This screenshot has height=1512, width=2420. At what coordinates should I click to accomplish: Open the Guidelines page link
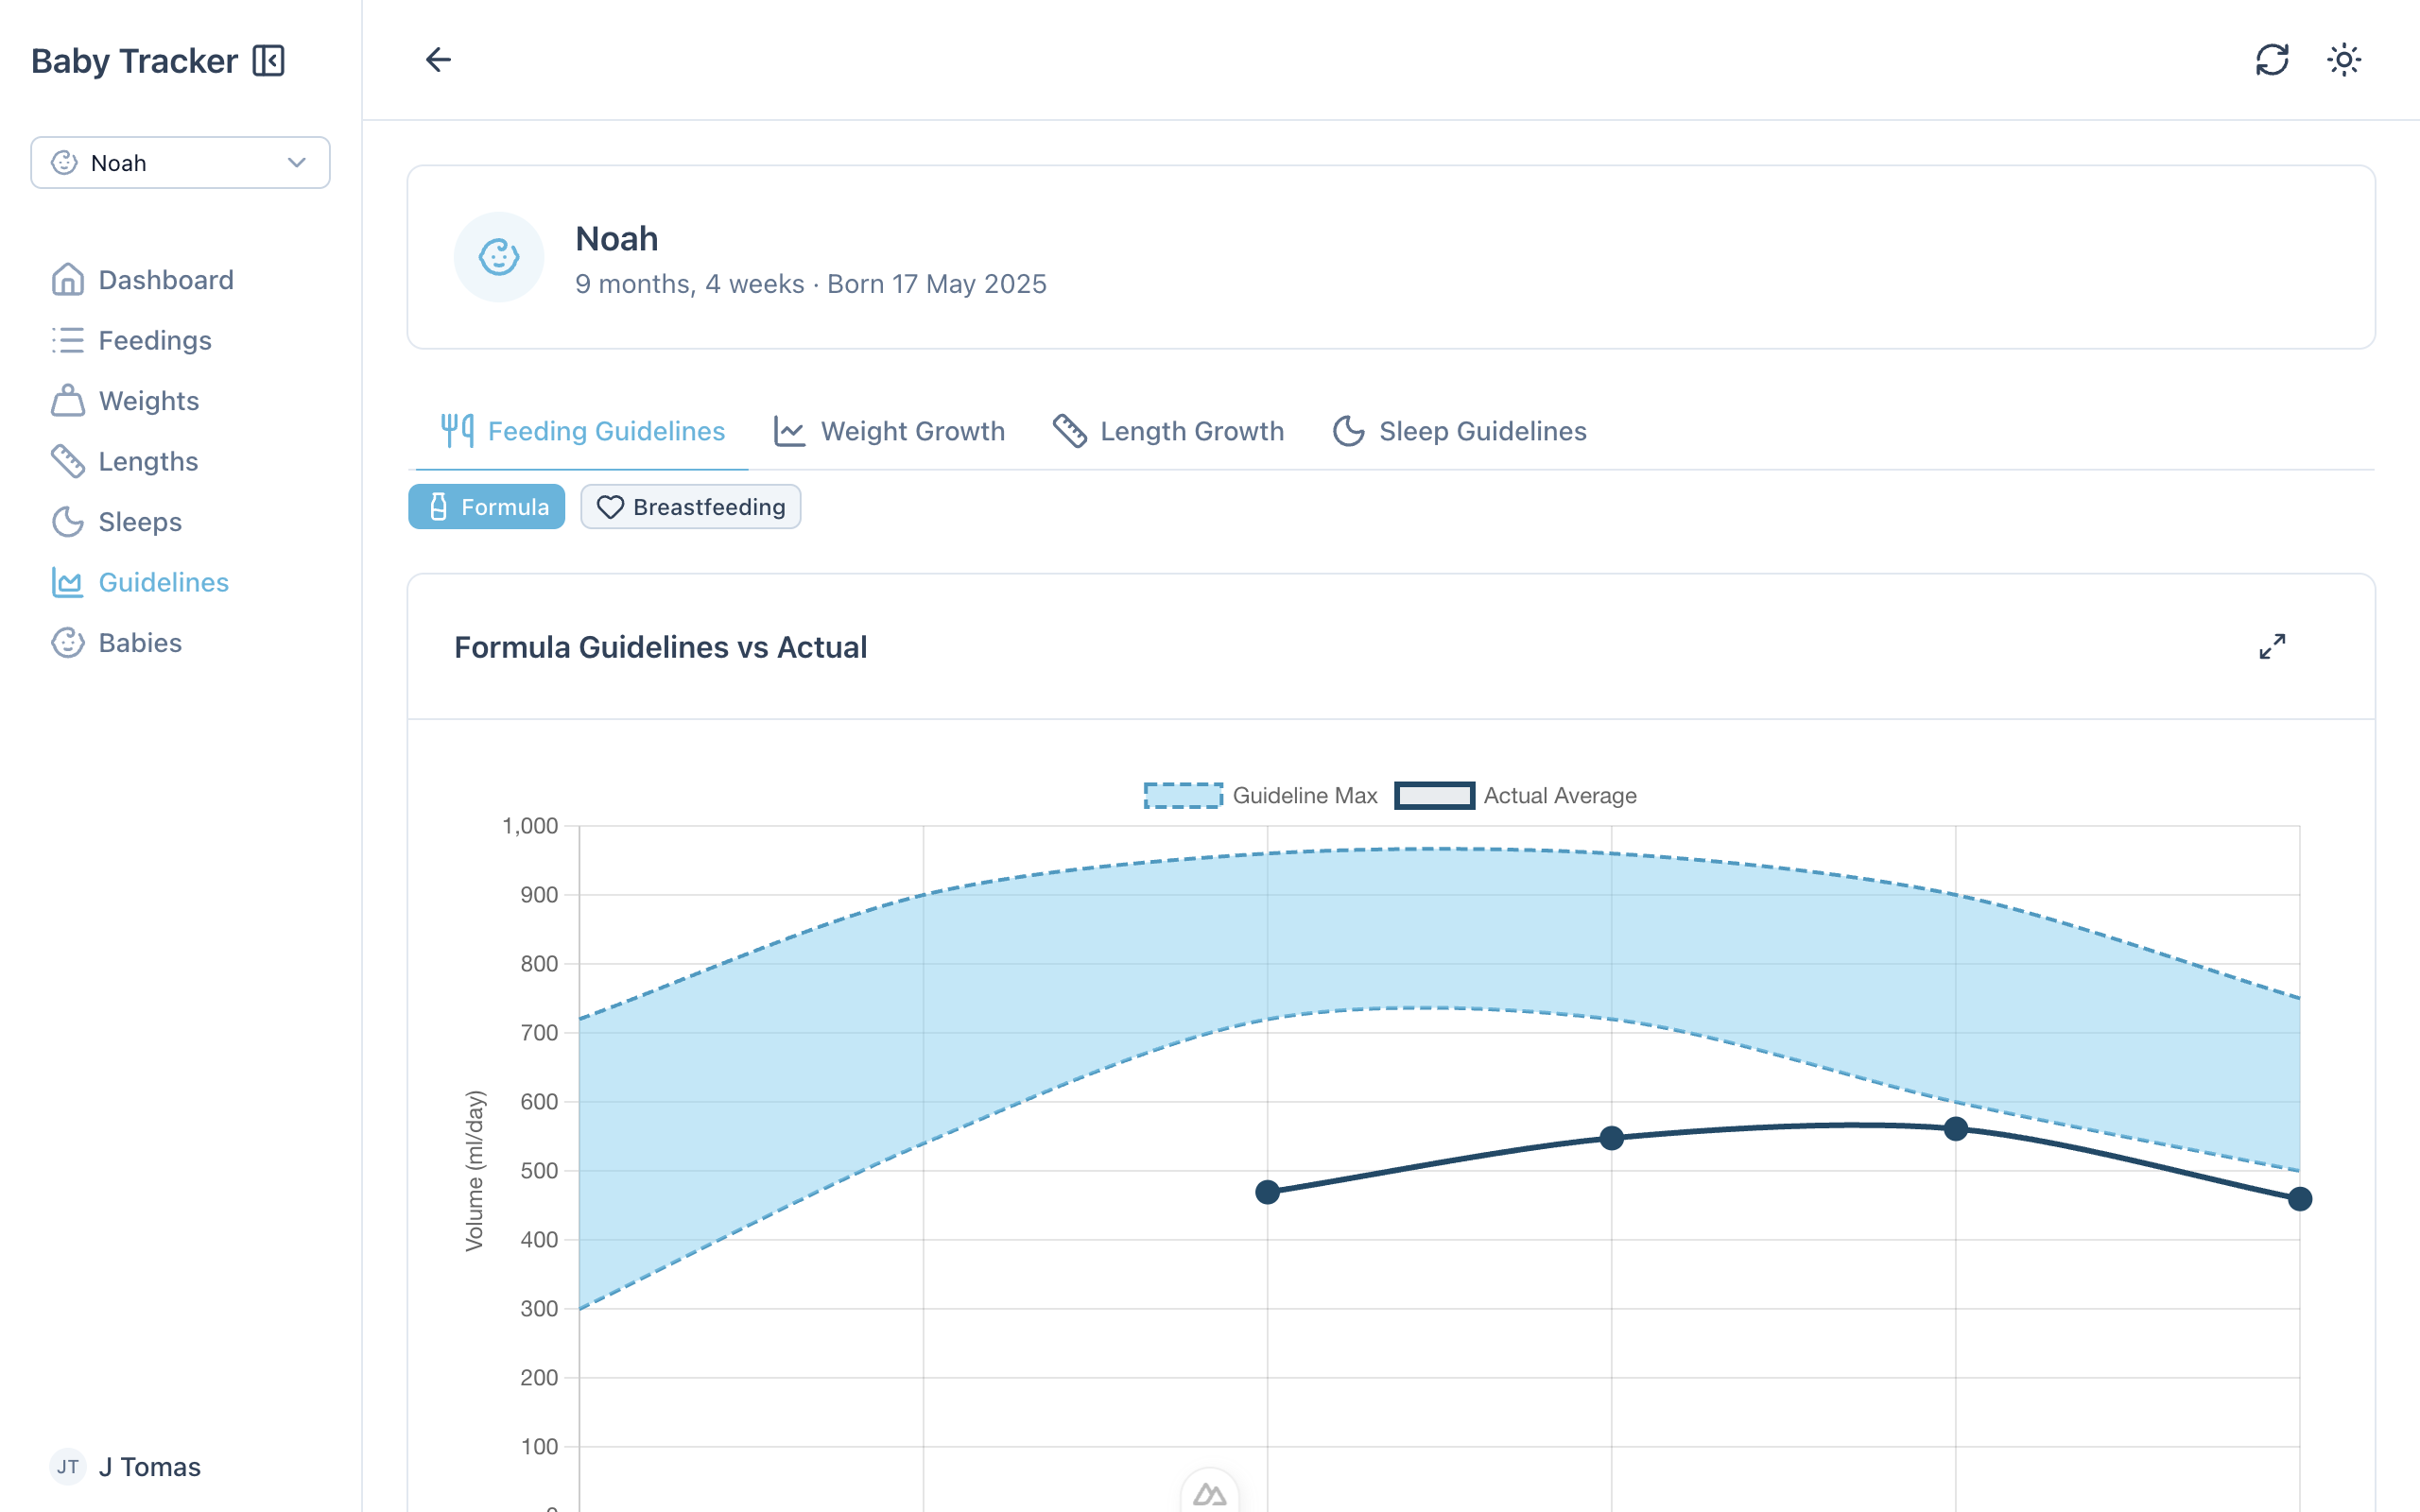[163, 582]
